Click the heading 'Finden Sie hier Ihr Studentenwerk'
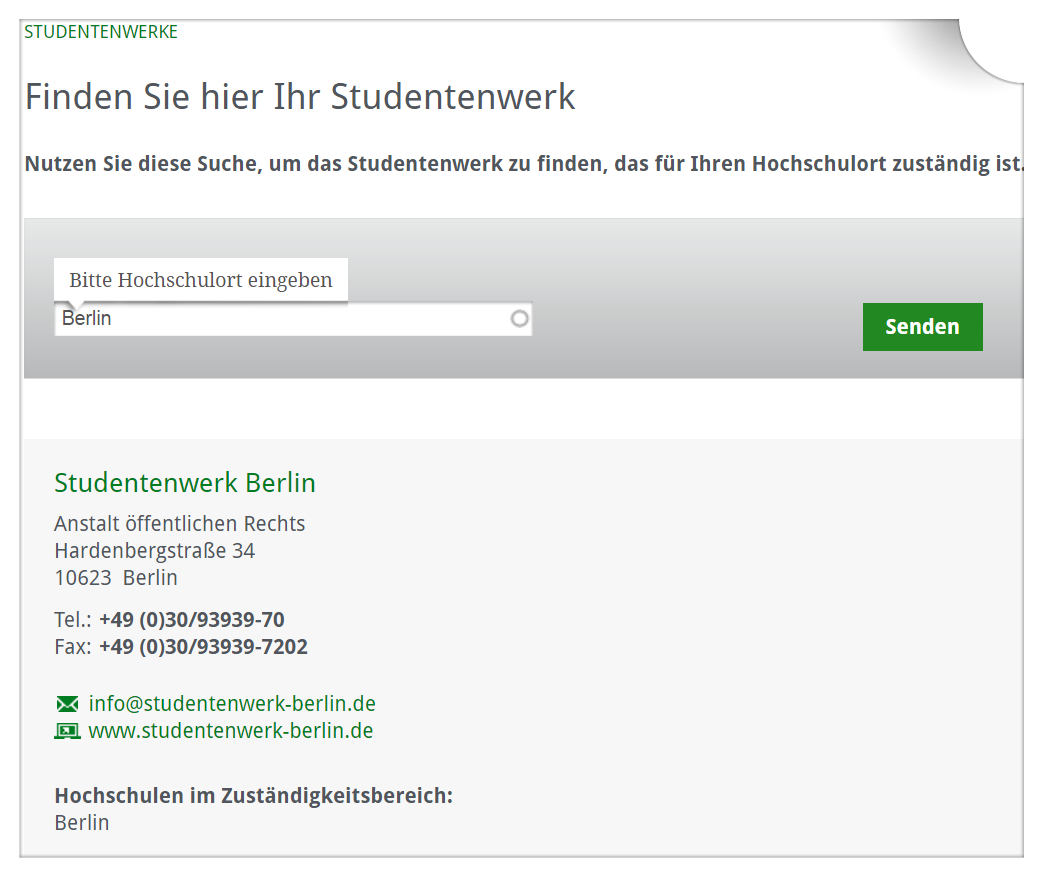 pyautogui.click(x=300, y=96)
